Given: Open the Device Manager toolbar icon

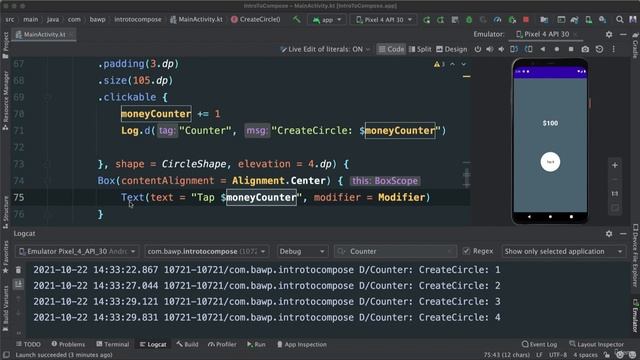Looking at the screenshot, I should click(x=589, y=19).
